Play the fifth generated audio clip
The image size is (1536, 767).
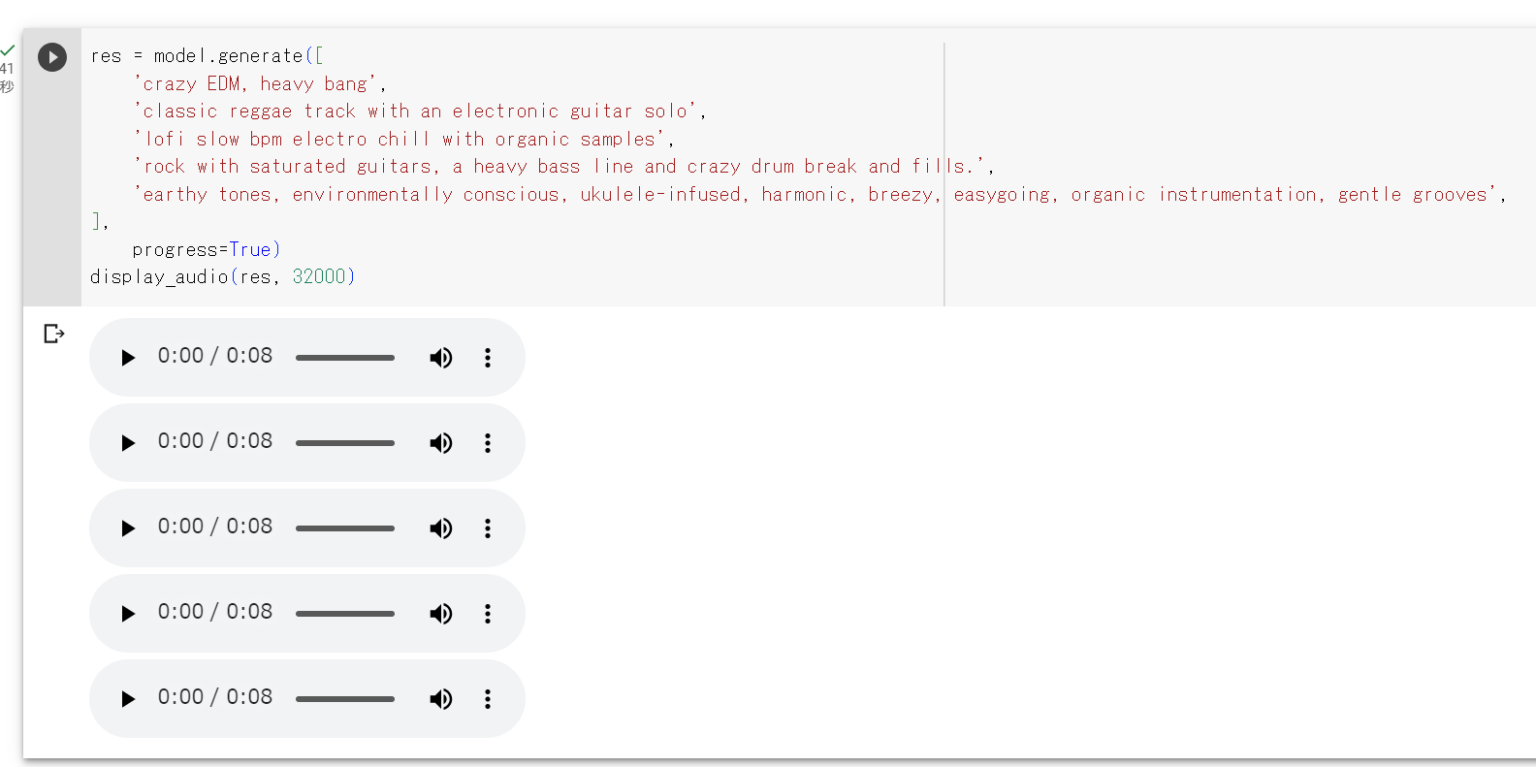[x=127, y=699]
